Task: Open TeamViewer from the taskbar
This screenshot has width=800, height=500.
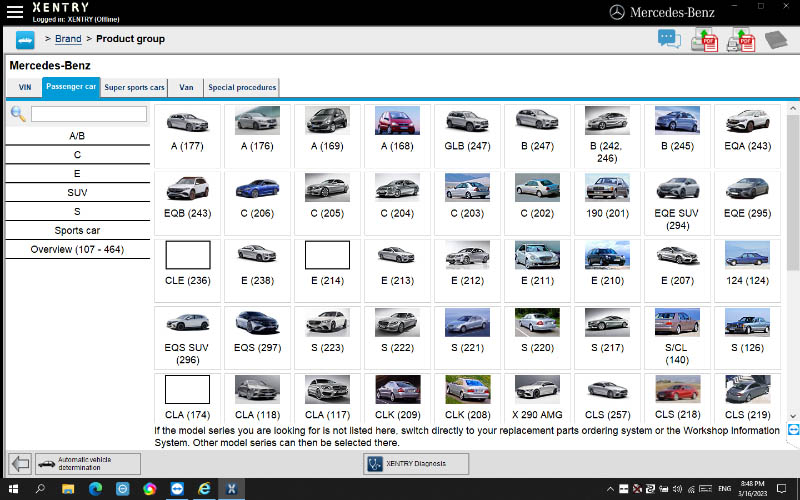Action: (177, 489)
